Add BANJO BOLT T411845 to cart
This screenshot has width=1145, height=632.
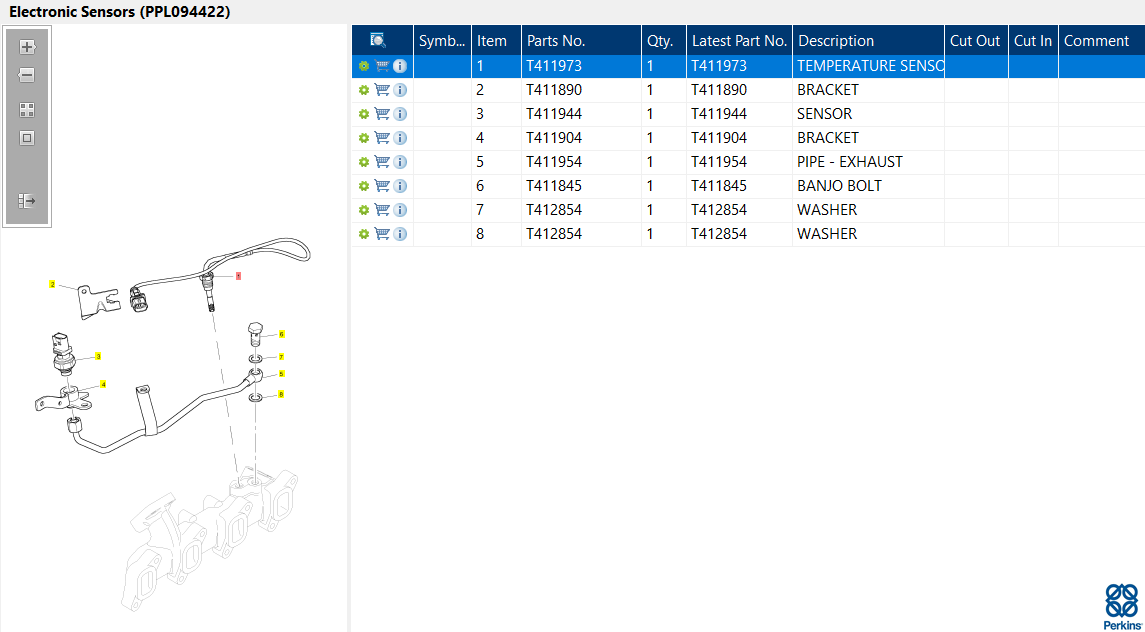[382, 186]
